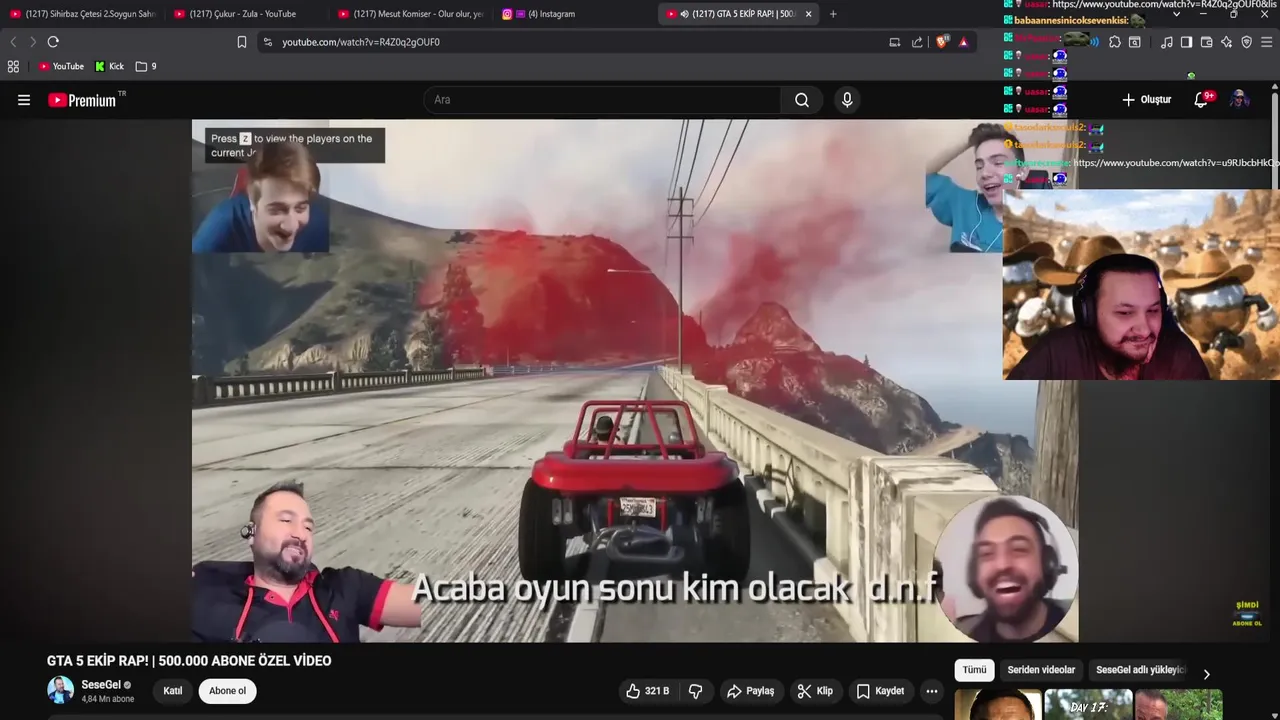Viewport: 1280px width, 720px height.
Task: Click the video title GTA 5 EKİP RAP!
Action: click(x=189, y=661)
